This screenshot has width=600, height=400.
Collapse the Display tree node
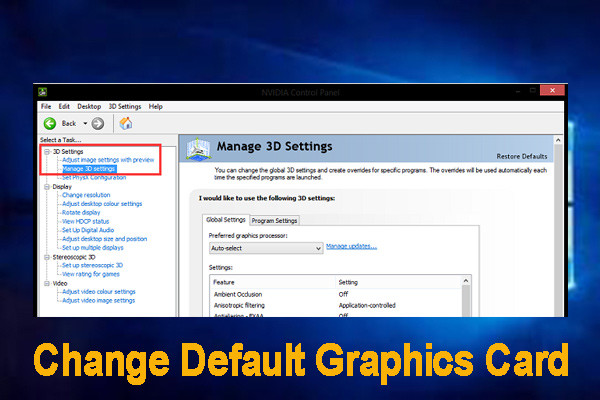(x=45, y=186)
